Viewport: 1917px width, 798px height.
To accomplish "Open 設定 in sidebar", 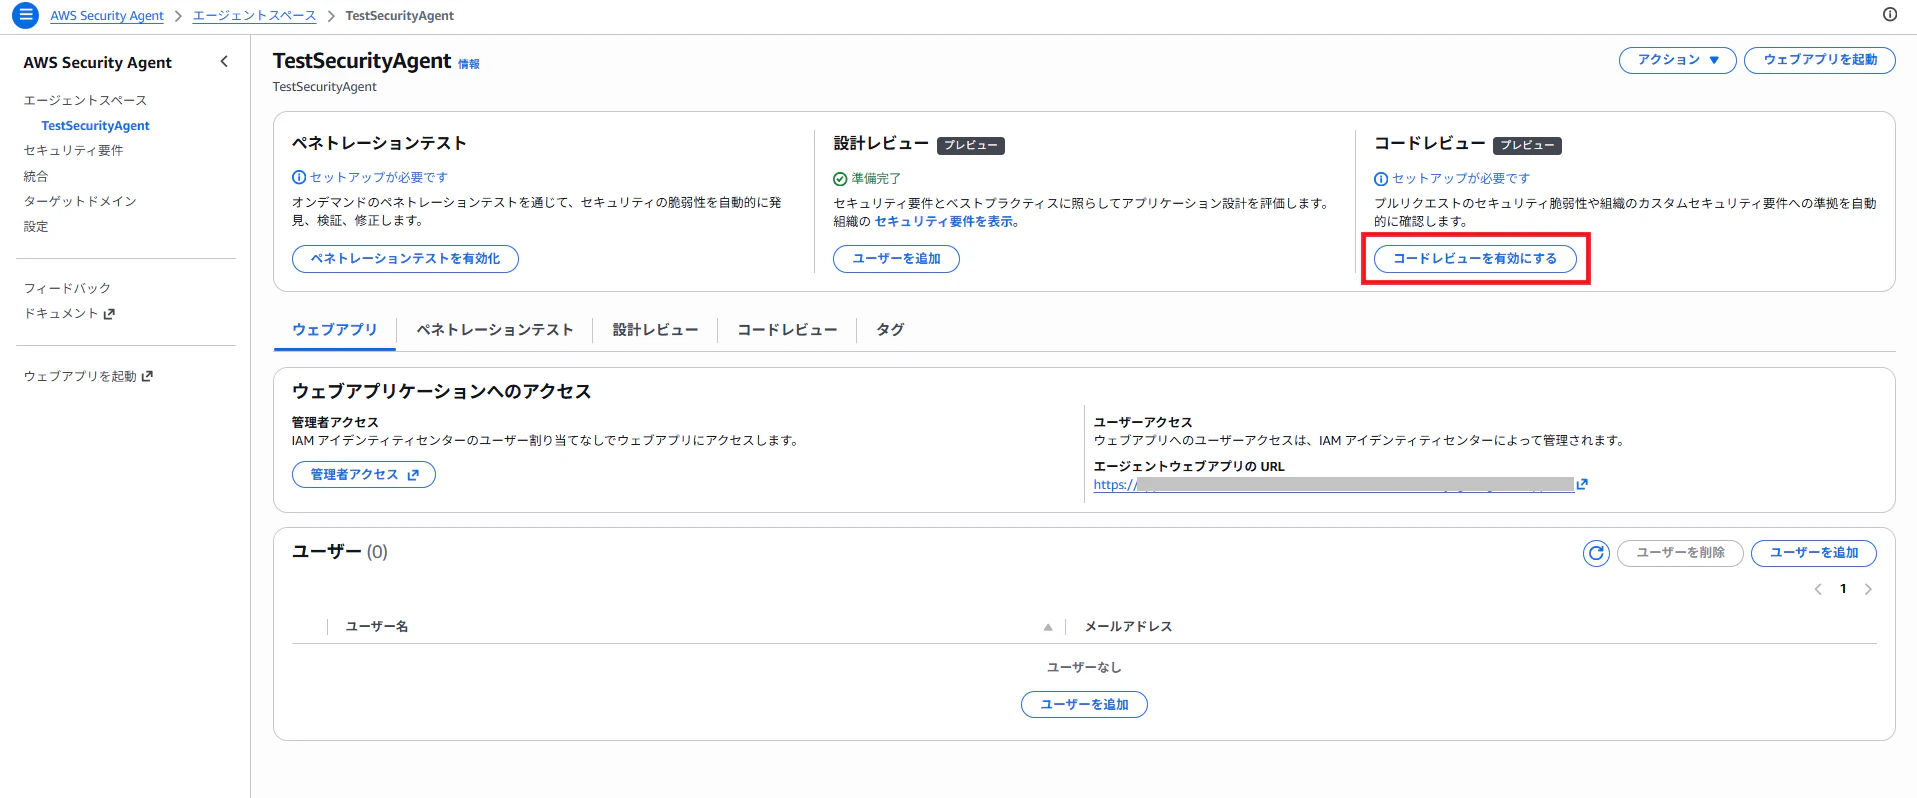I will coord(36,227).
